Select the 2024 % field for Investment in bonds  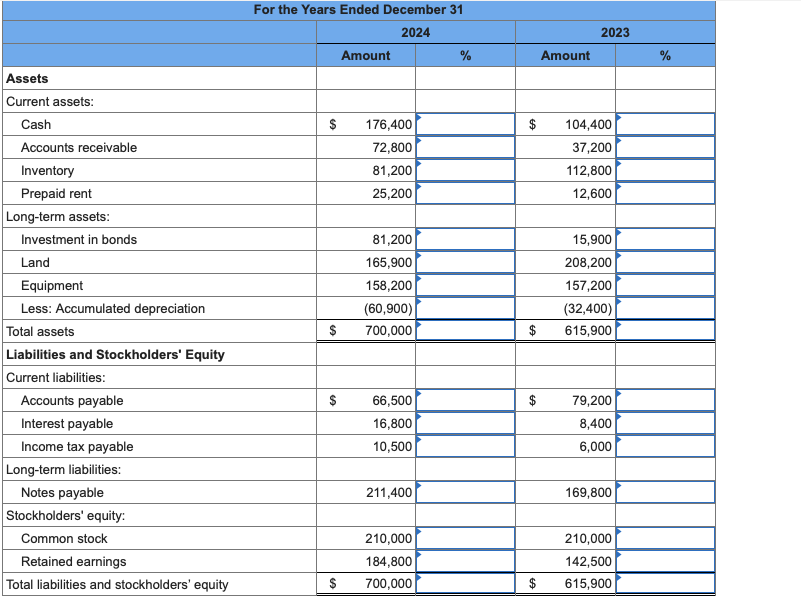(x=466, y=239)
